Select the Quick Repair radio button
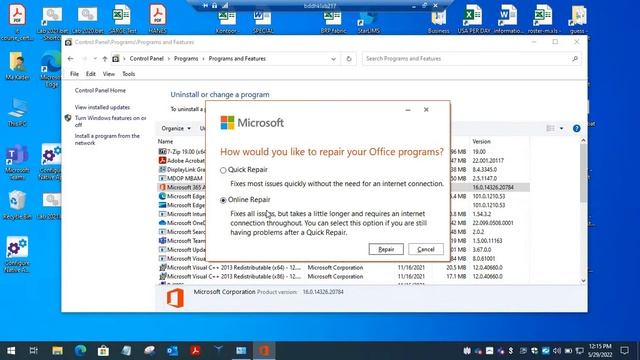This screenshot has width=640, height=360. (223, 170)
